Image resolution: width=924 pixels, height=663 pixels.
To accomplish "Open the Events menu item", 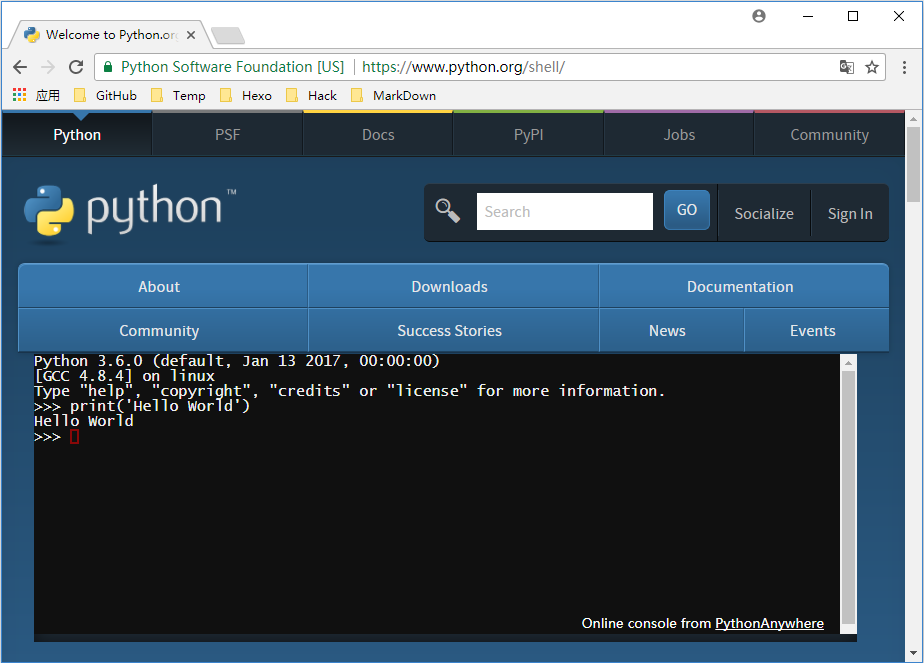I will pos(816,331).
